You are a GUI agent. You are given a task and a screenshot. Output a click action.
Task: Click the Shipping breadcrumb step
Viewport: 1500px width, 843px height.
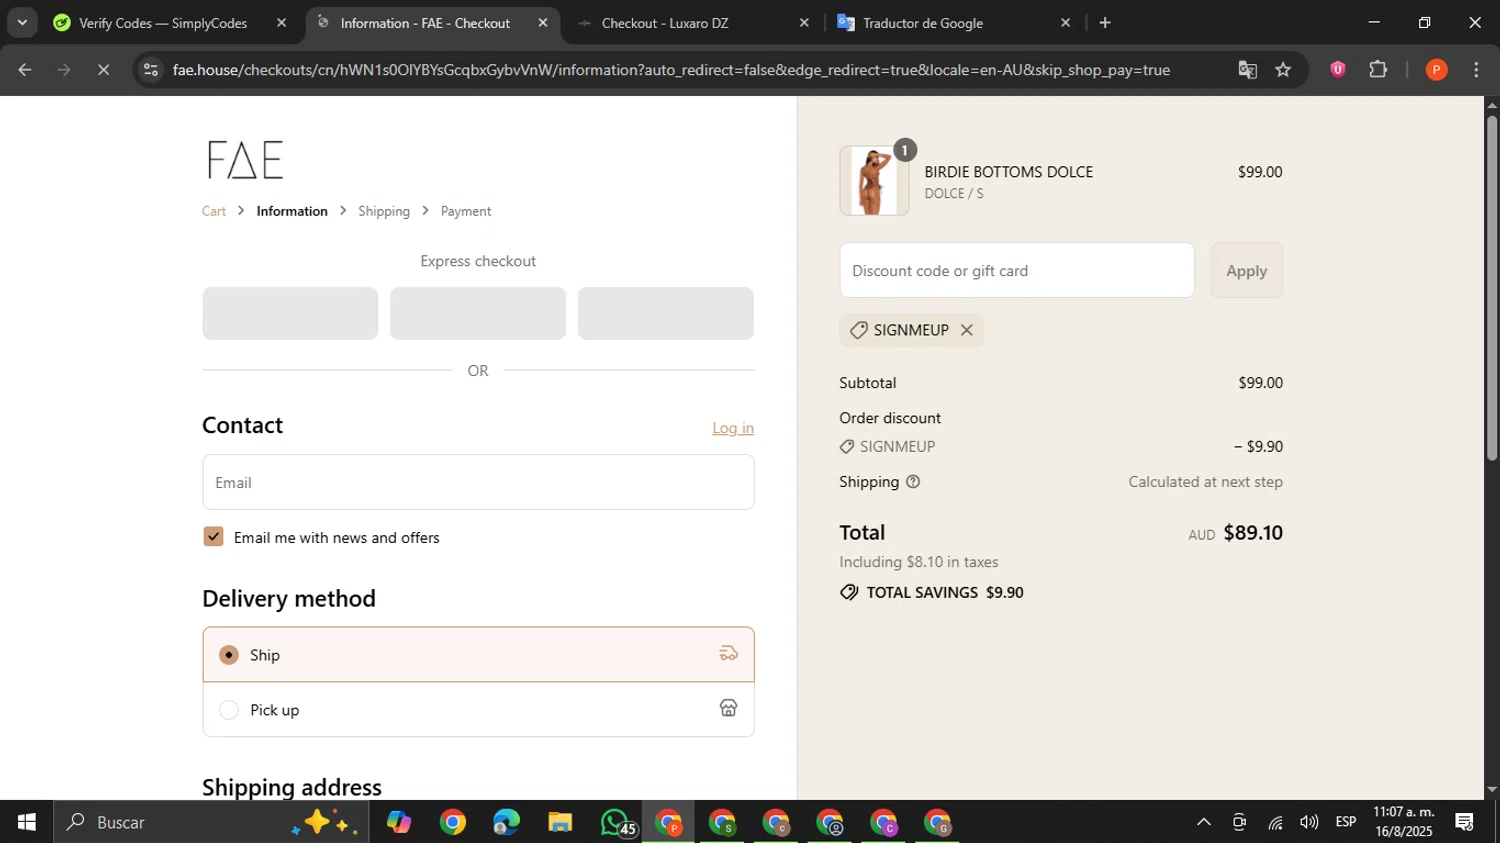tap(384, 211)
